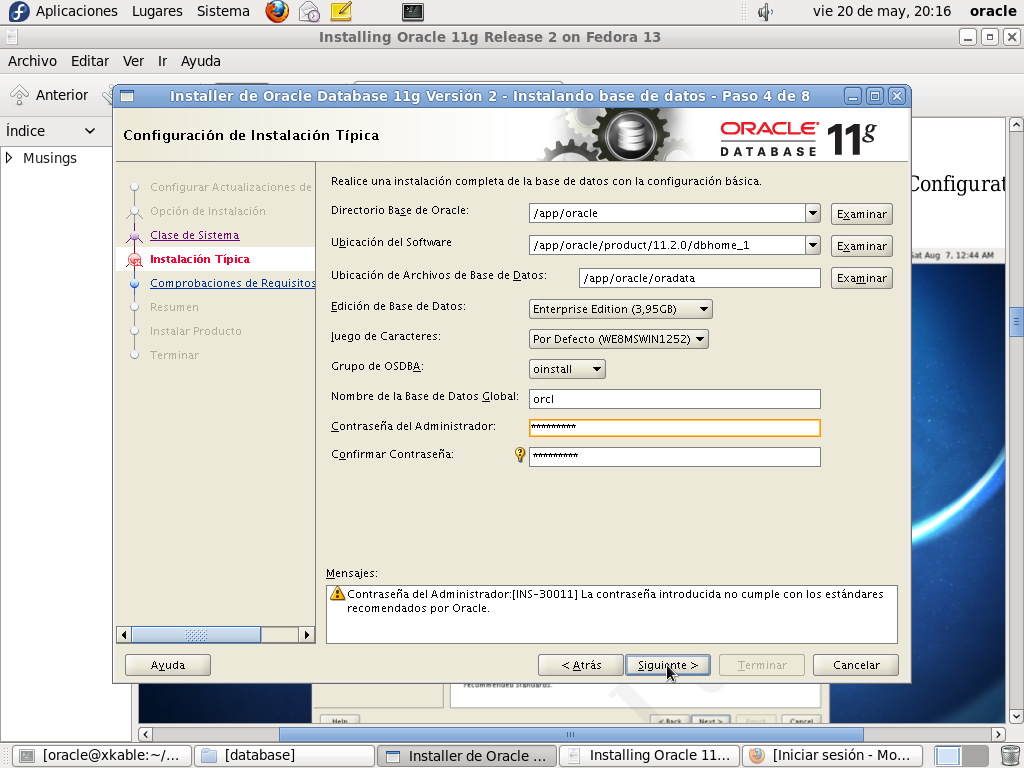Click the help viewer horizontal scrollbar thumb
This screenshot has width=1024, height=768.
571,734
